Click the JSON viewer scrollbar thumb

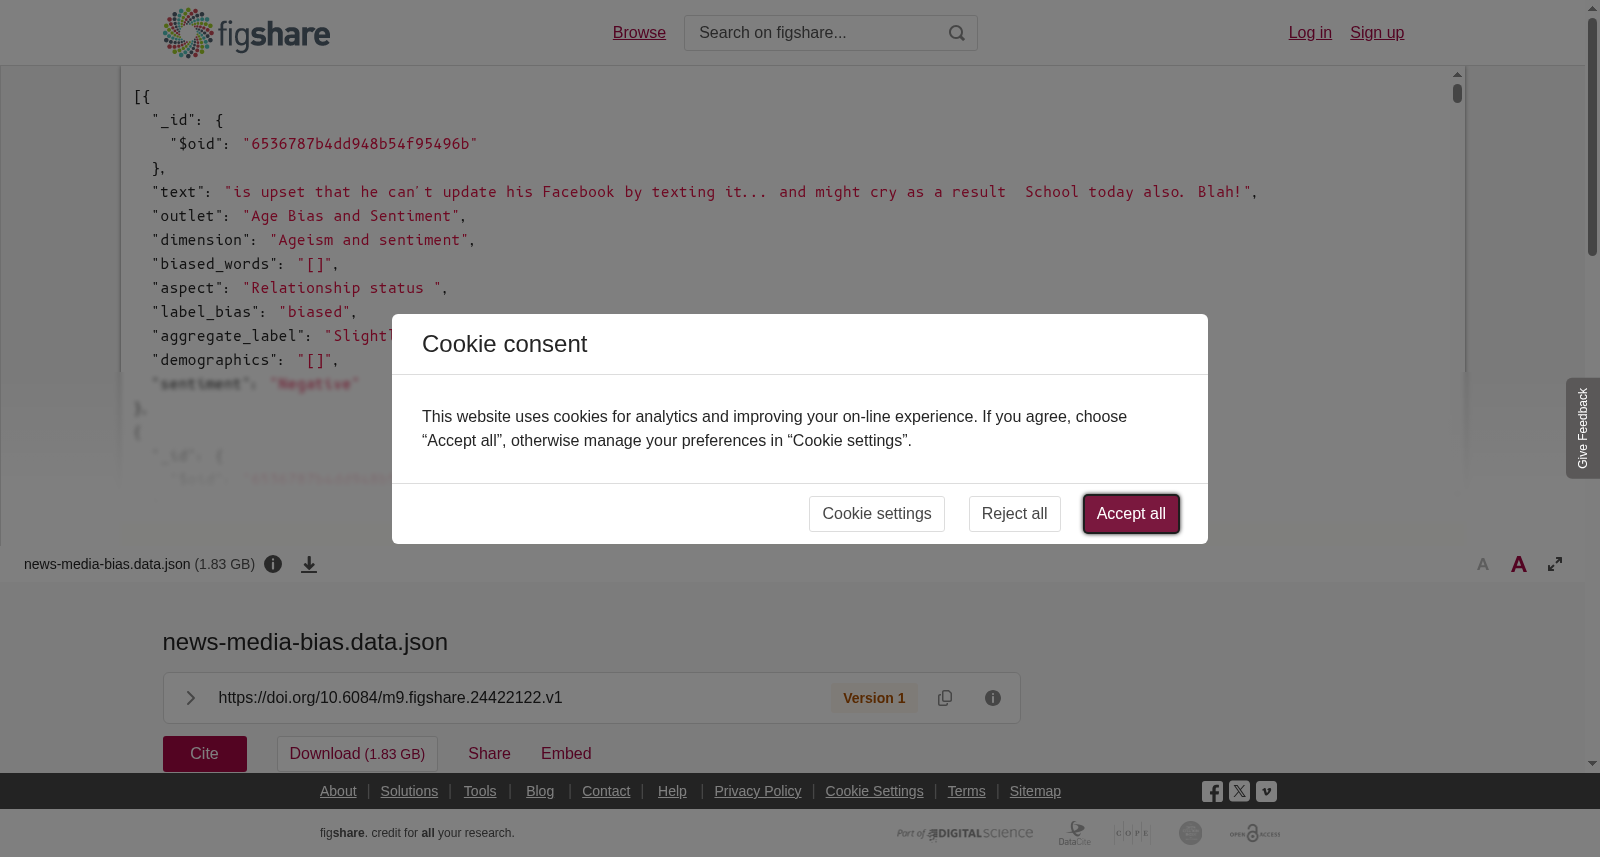point(1458,93)
